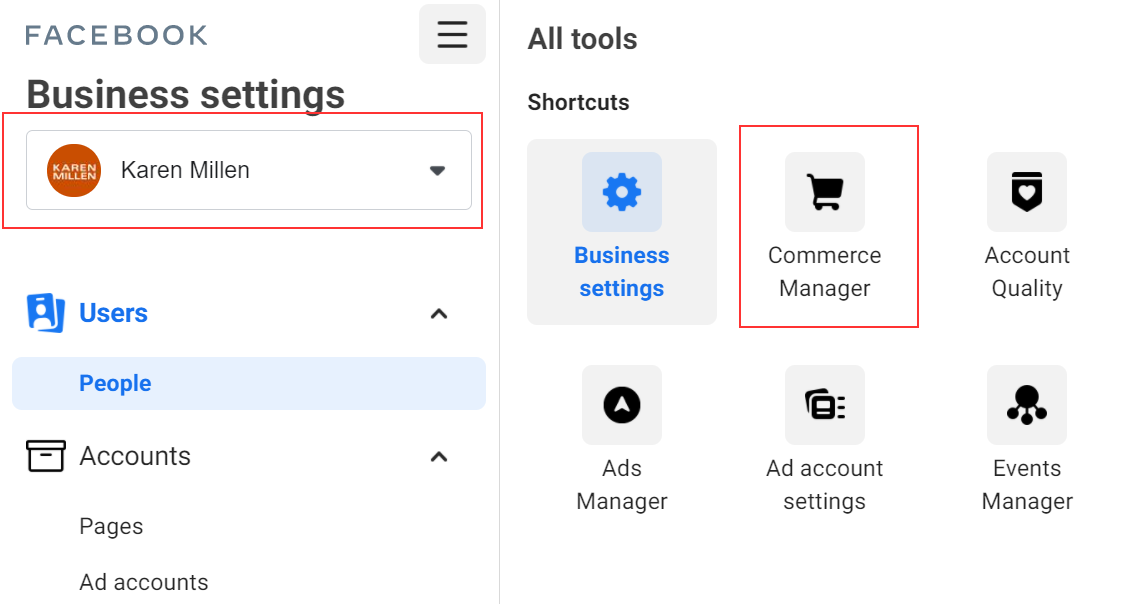Select the Account Quality shield icon
Image resolution: width=1146 pixels, height=604 pixels.
pyautogui.click(x=1026, y=192)
